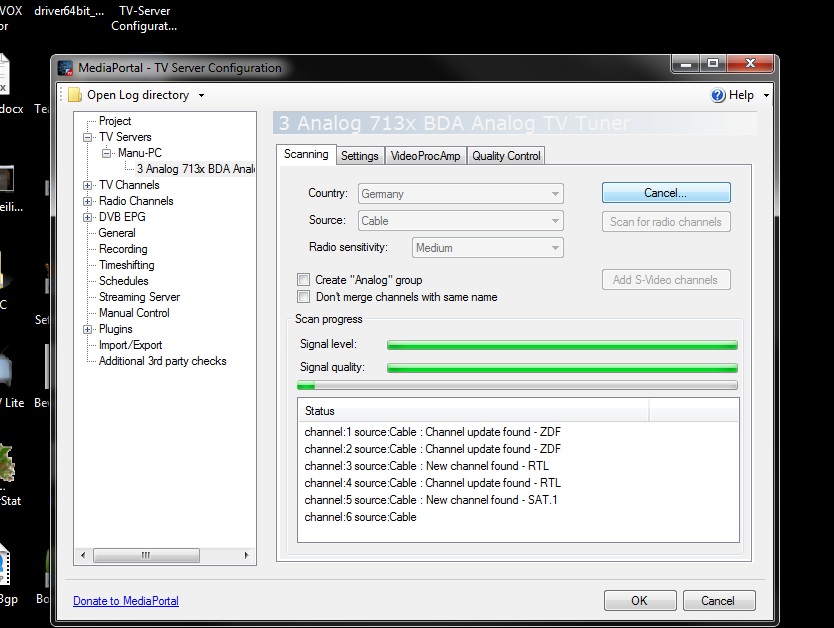
Task: Switch to the Settings tab
Action: 359,156
